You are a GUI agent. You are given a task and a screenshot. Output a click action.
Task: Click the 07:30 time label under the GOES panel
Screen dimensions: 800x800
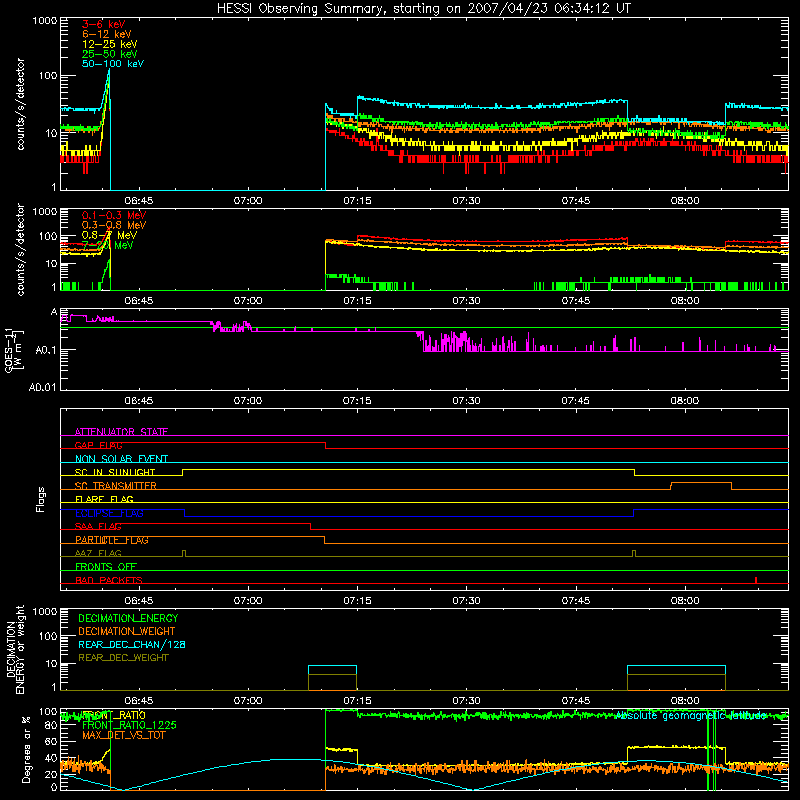click(466, 401)
